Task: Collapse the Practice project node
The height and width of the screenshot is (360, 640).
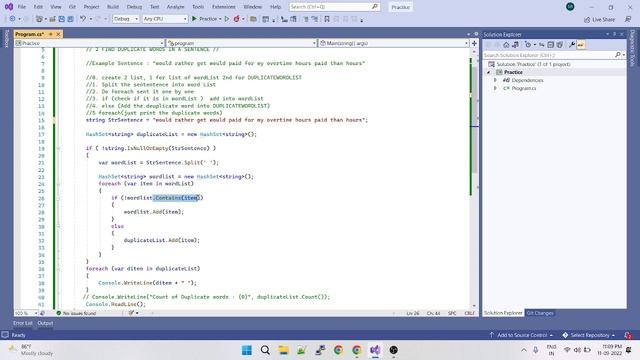Action: tap(489, 72)
